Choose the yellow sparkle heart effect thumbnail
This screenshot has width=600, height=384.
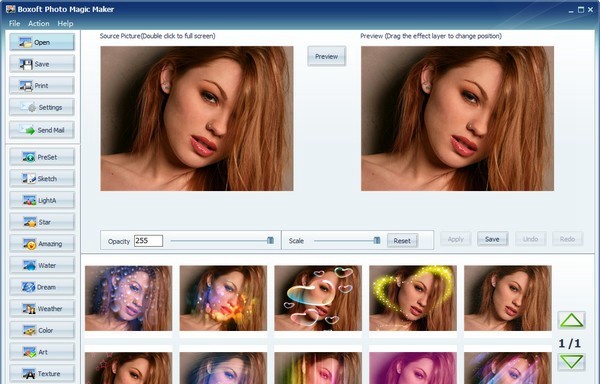(413, 298)
